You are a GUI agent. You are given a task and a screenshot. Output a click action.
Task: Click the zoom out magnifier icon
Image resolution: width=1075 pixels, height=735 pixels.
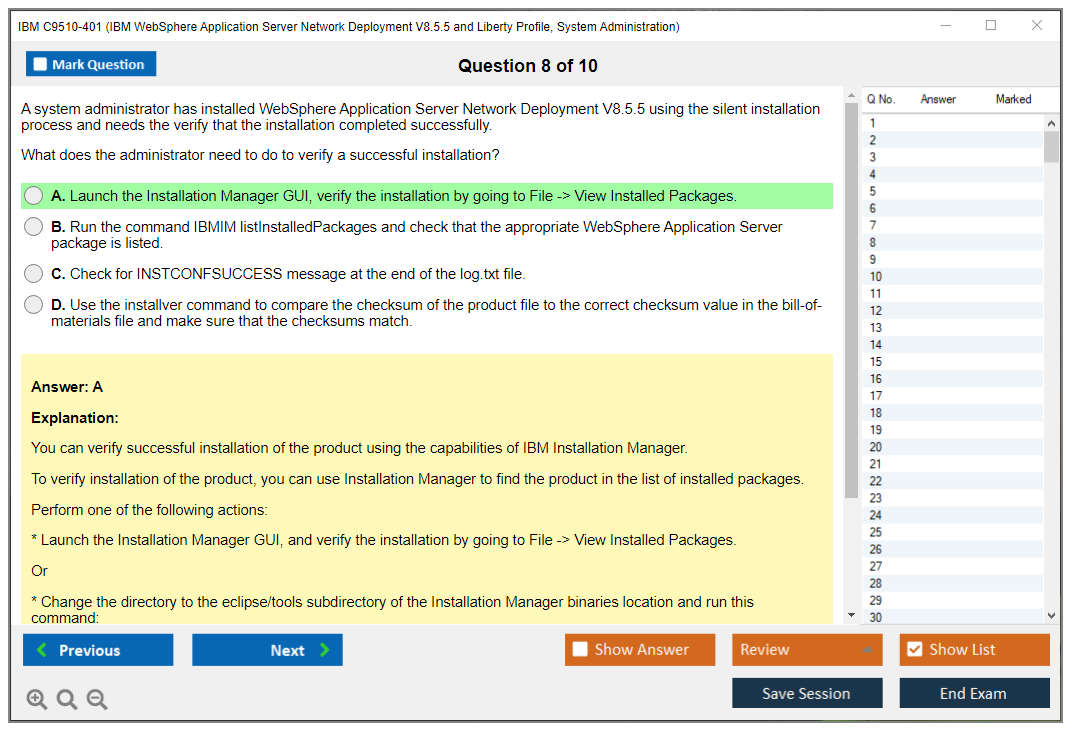pyautogui.click(x=97, y=700)
